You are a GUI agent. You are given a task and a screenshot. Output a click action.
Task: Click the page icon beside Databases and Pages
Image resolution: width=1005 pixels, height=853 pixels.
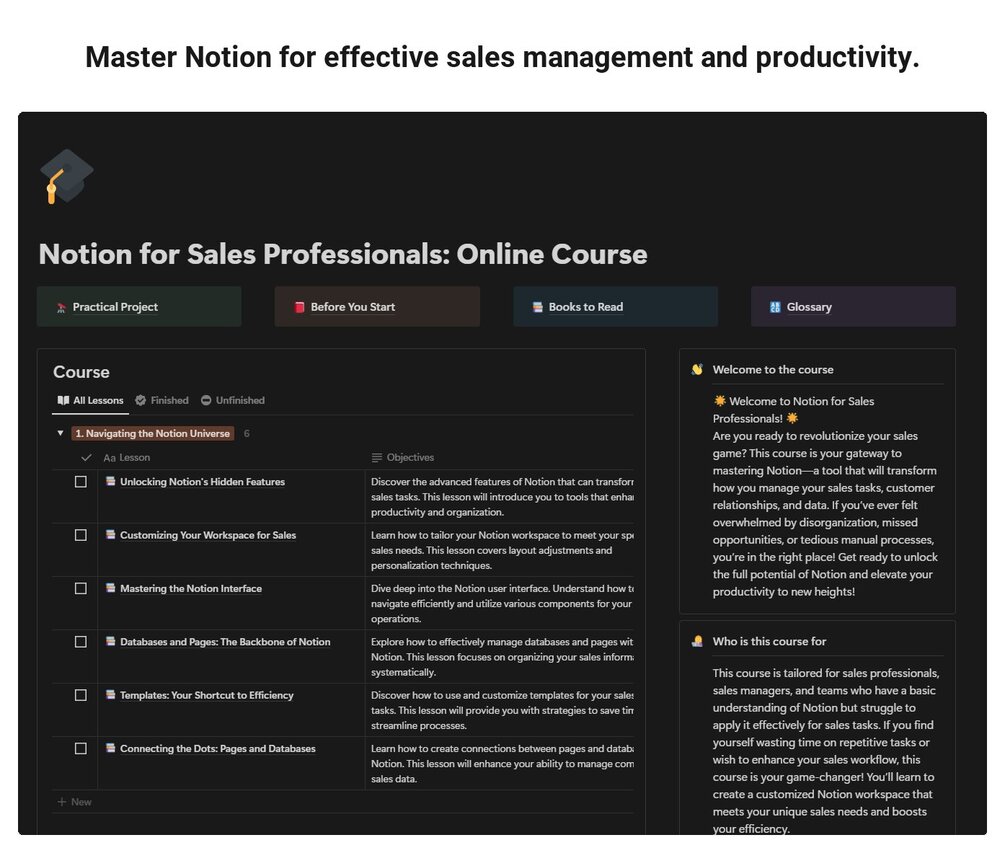point(110,641)
